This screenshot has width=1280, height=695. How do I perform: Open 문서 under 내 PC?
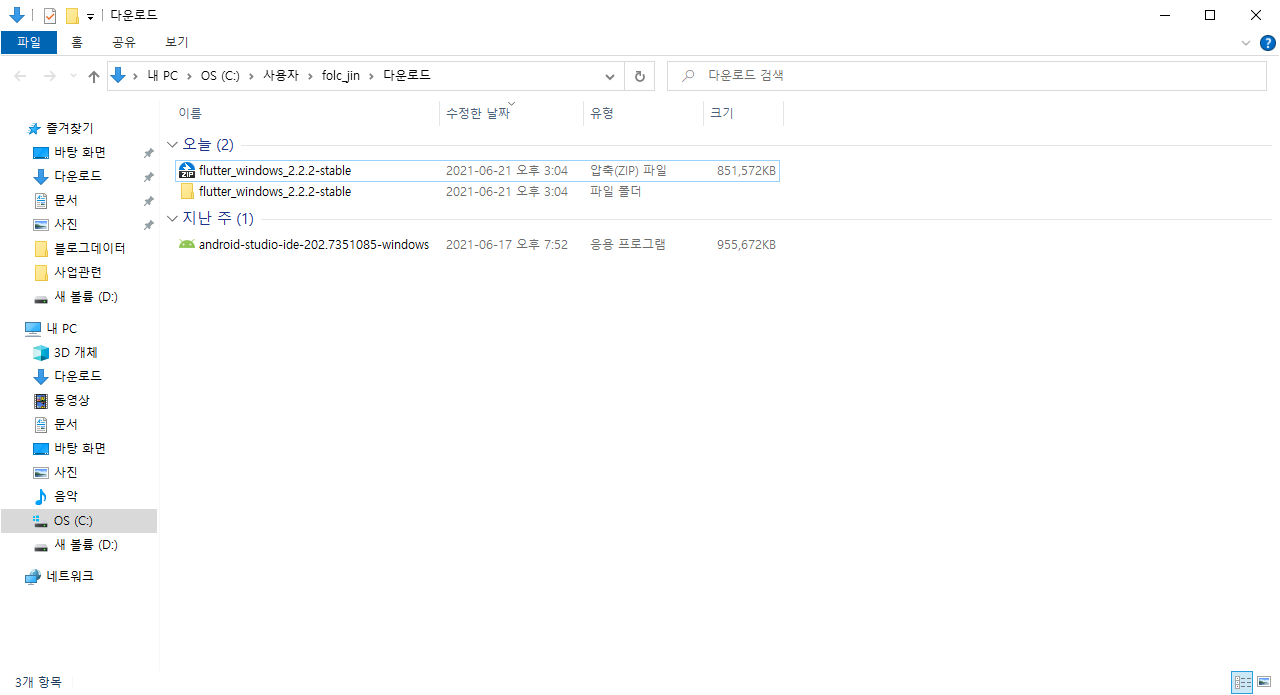[66, 425]
